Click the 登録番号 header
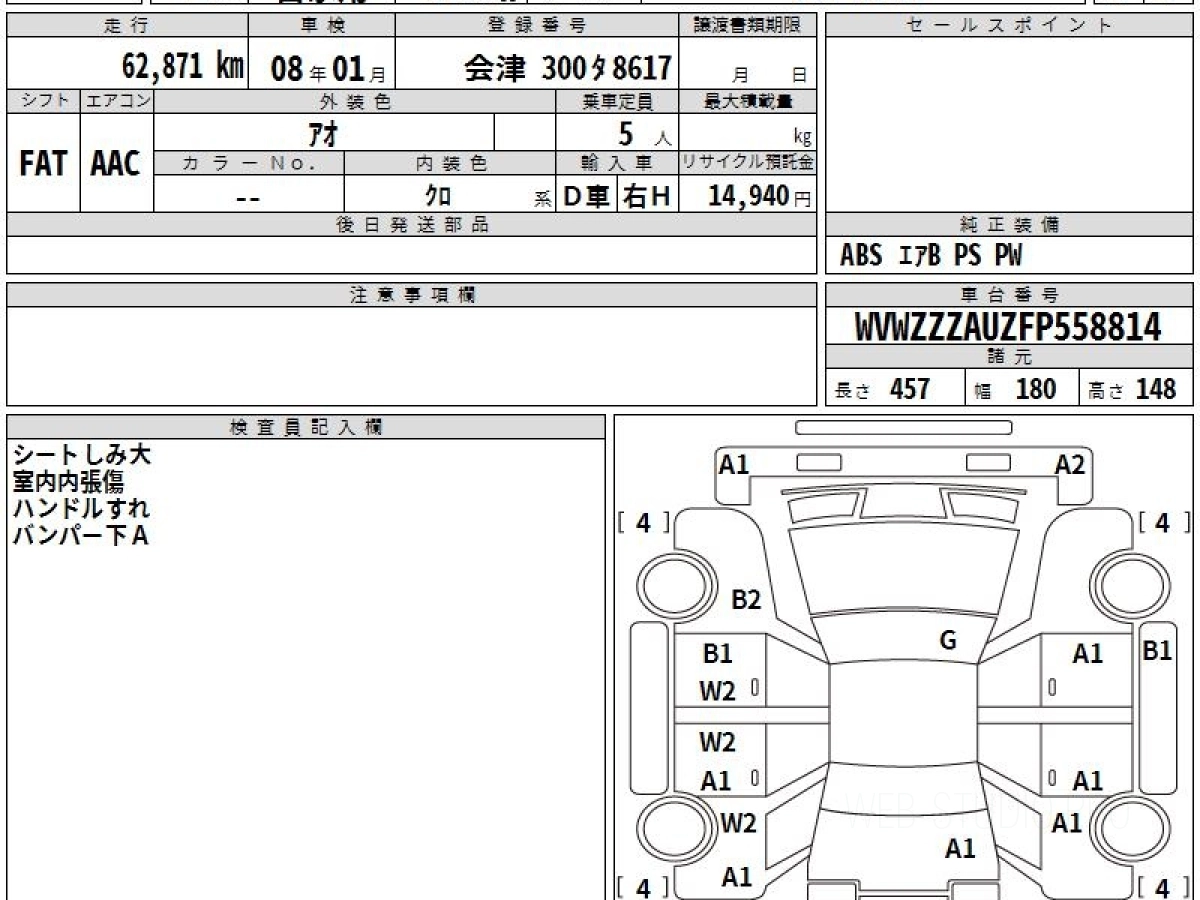This screenshot has height=900, width=1200. (538, 26)
